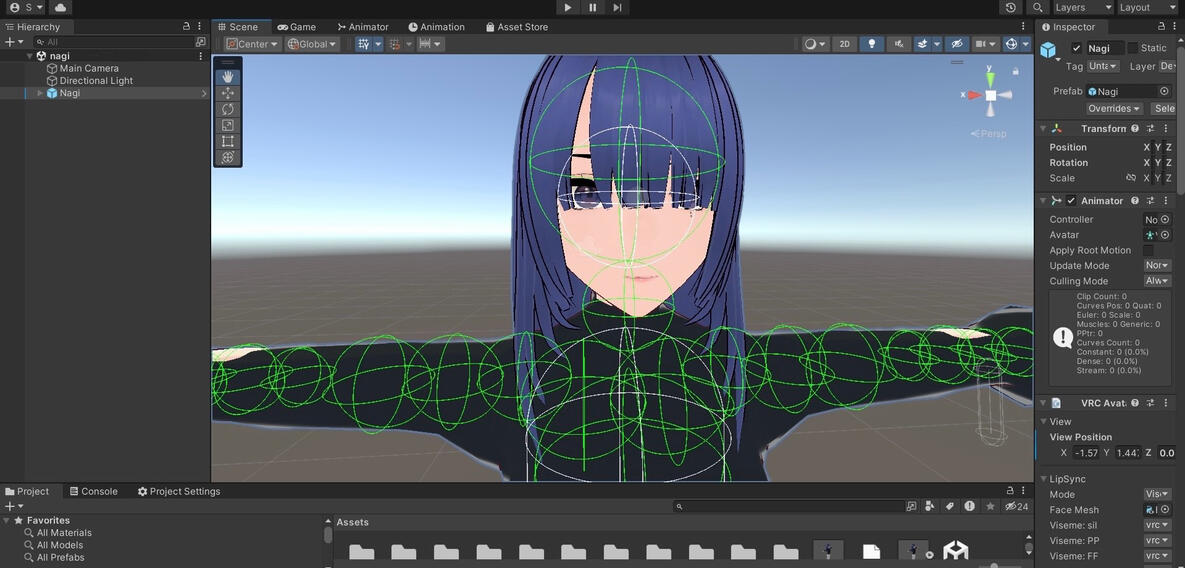Enable Apply Root Motion checkbox
The height and width of the screenshot is (568, 1185).
click(1148, 251)
